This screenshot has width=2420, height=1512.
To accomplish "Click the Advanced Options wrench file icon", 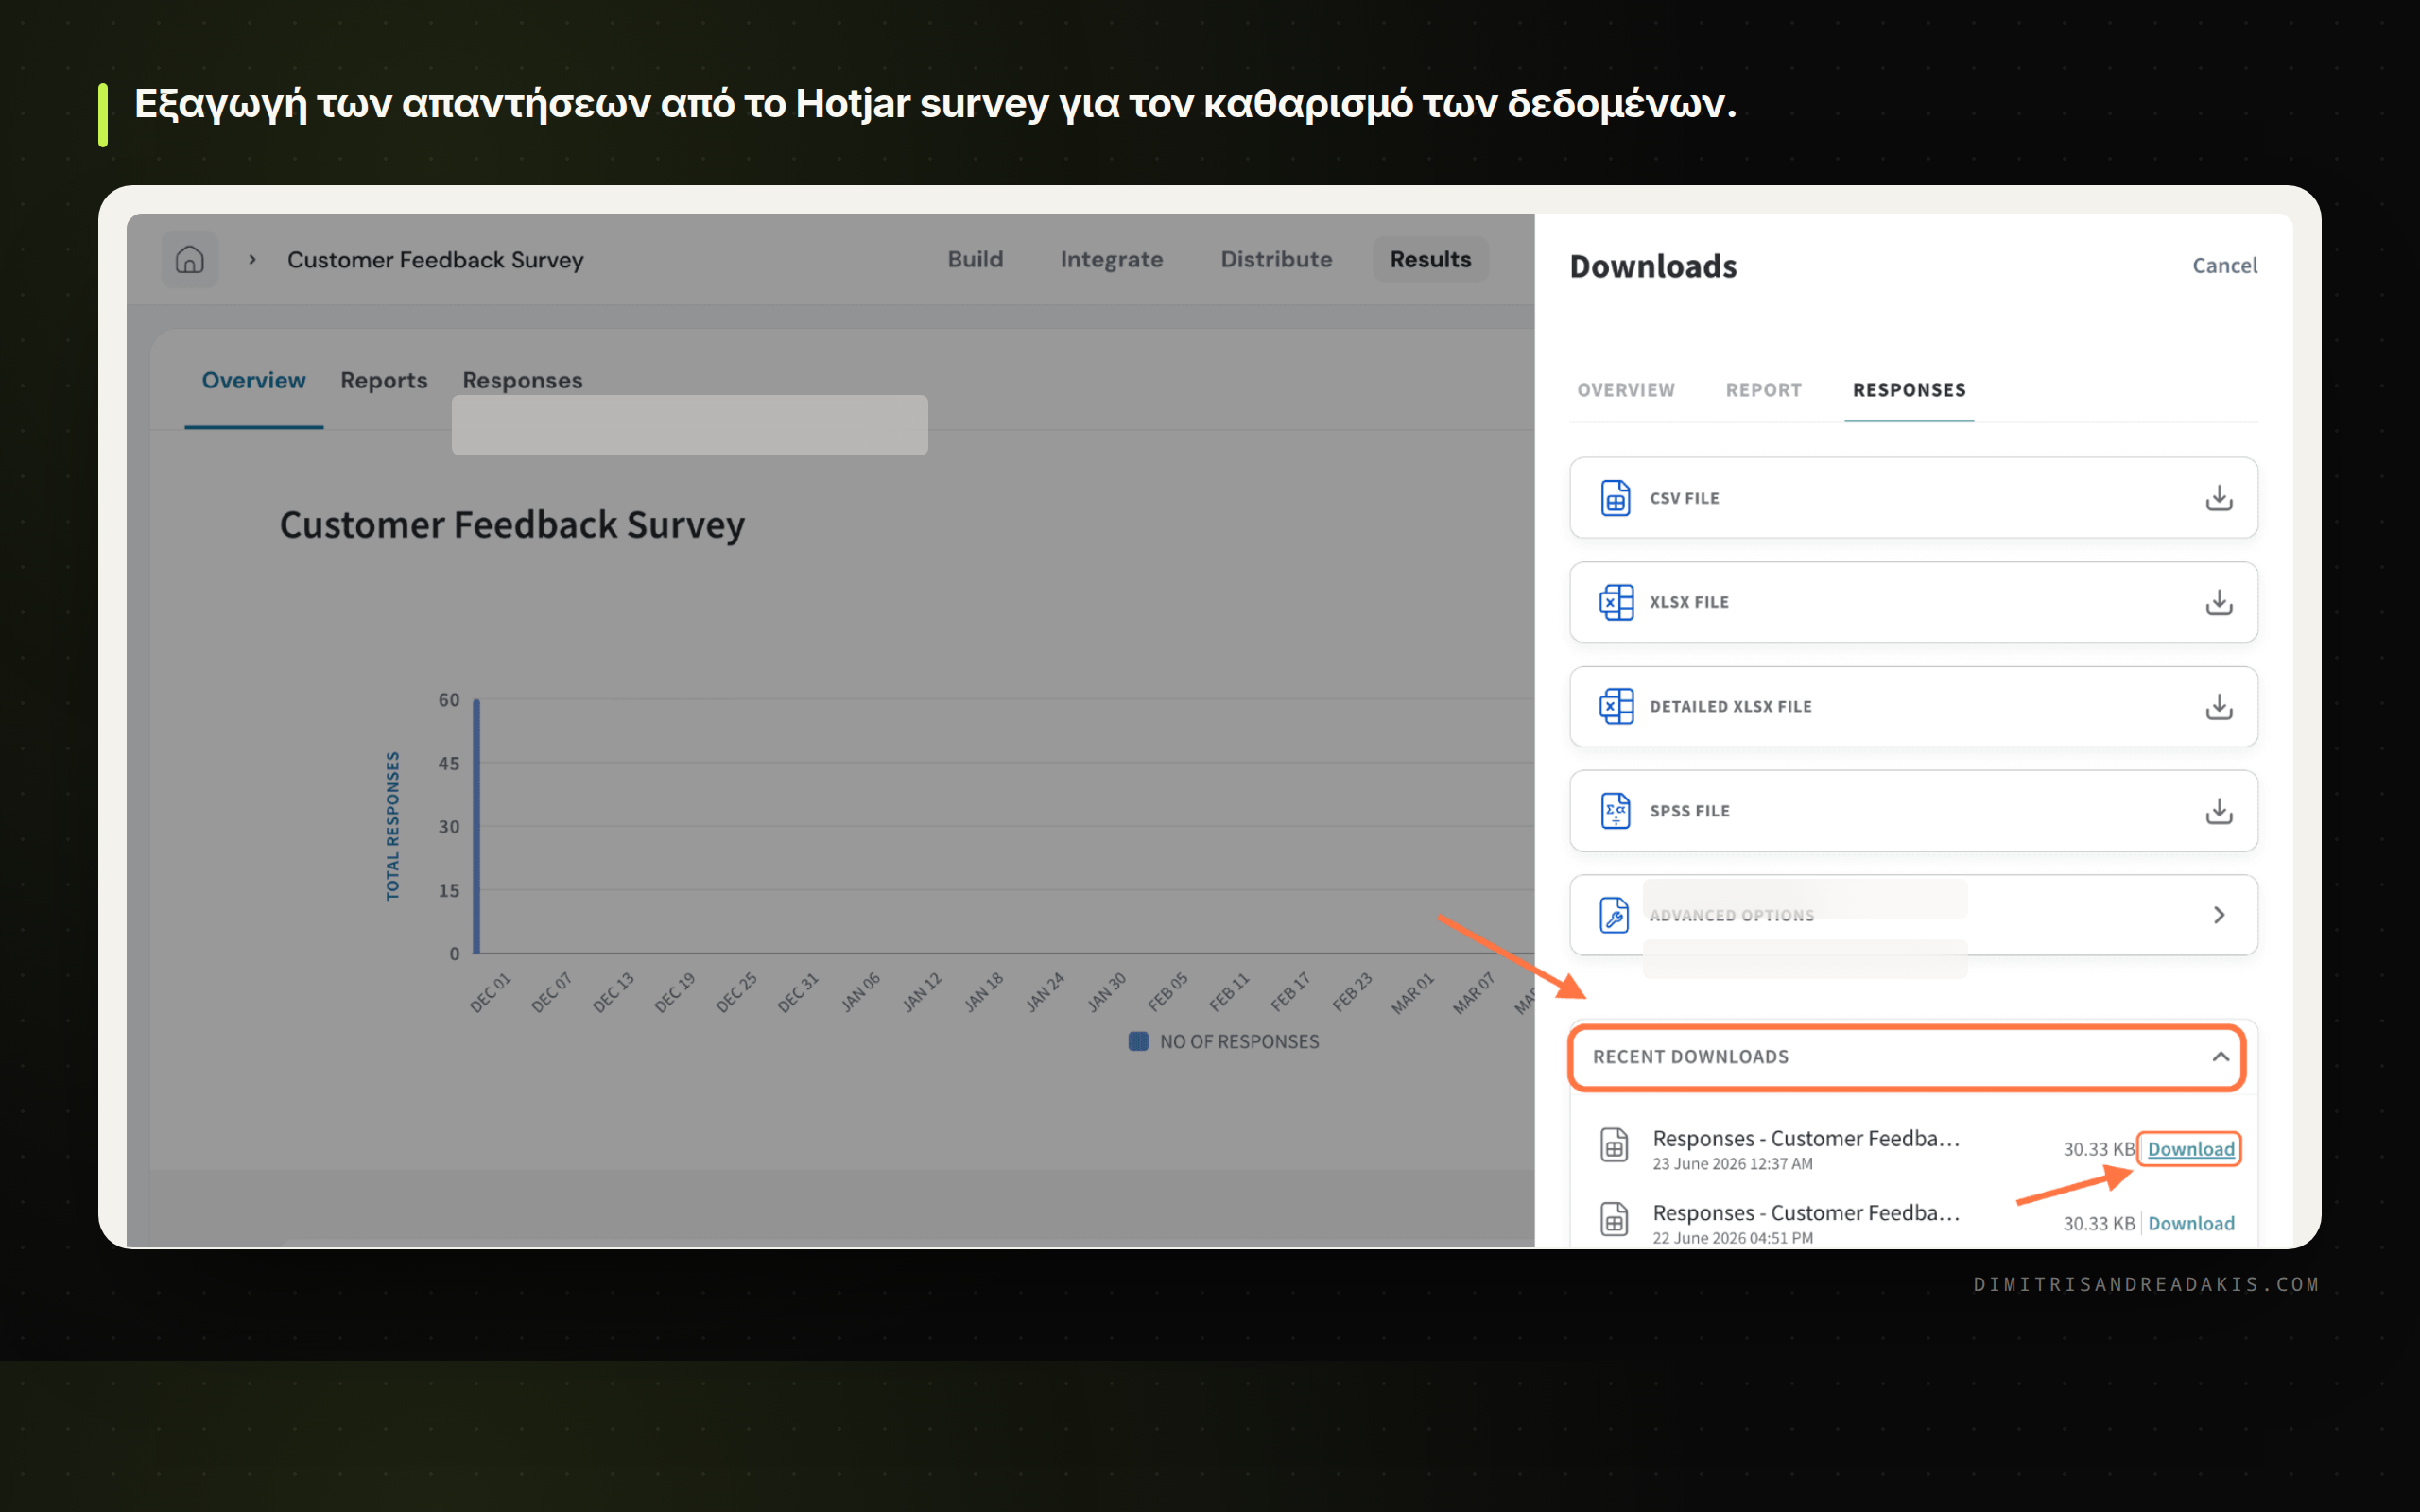I will 1614,915.
